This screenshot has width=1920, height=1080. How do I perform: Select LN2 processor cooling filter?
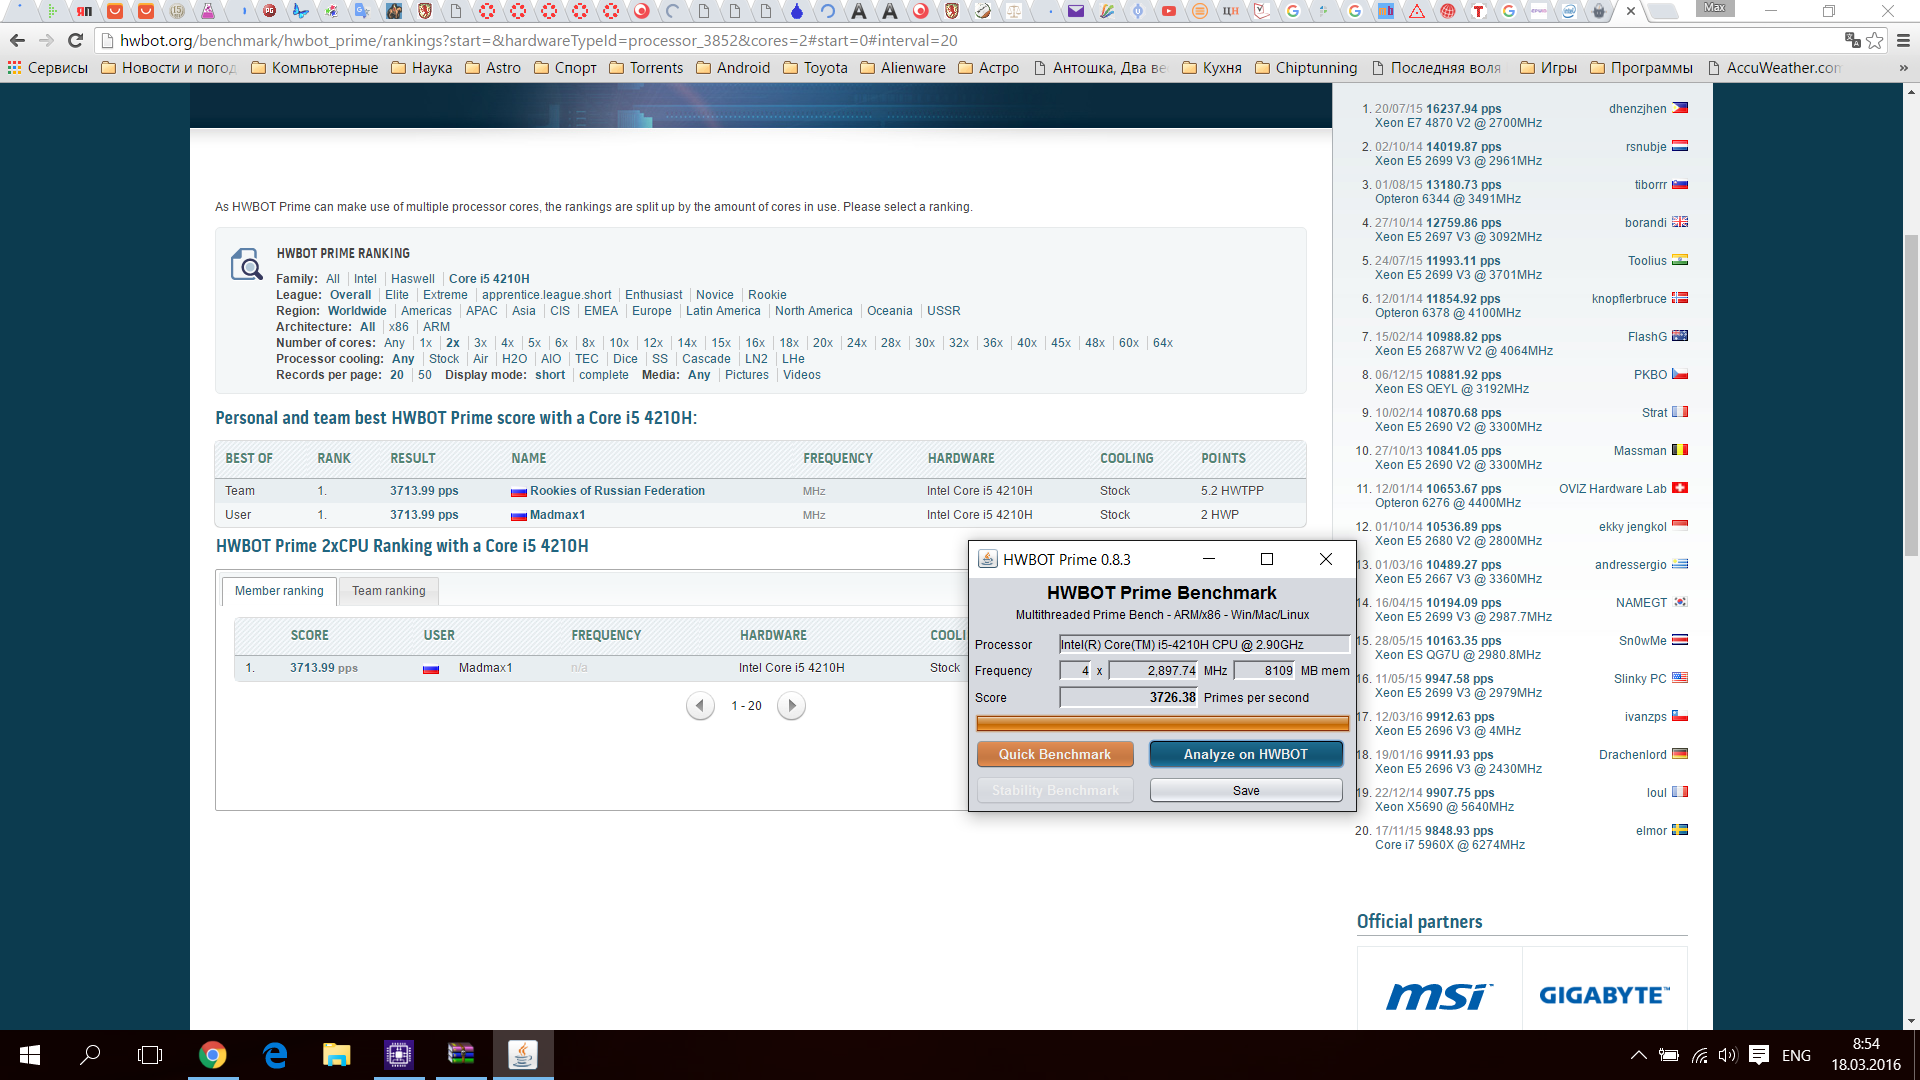point(757,359)
